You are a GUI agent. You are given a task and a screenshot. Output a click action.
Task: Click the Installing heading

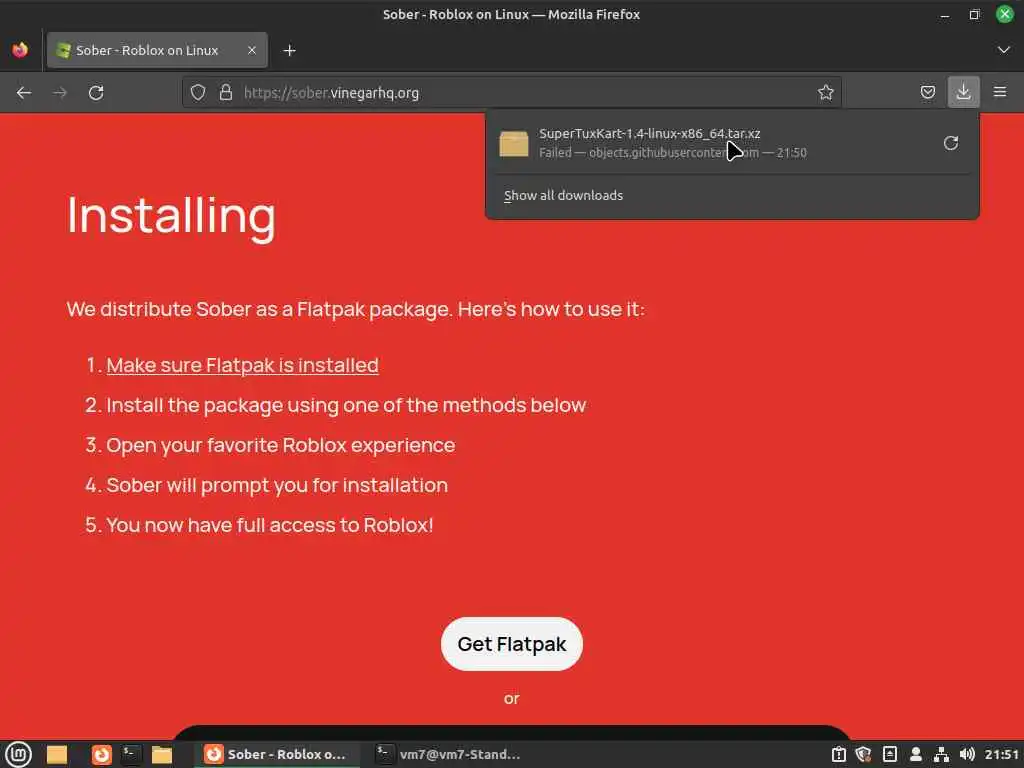click(x=171, y=216)
